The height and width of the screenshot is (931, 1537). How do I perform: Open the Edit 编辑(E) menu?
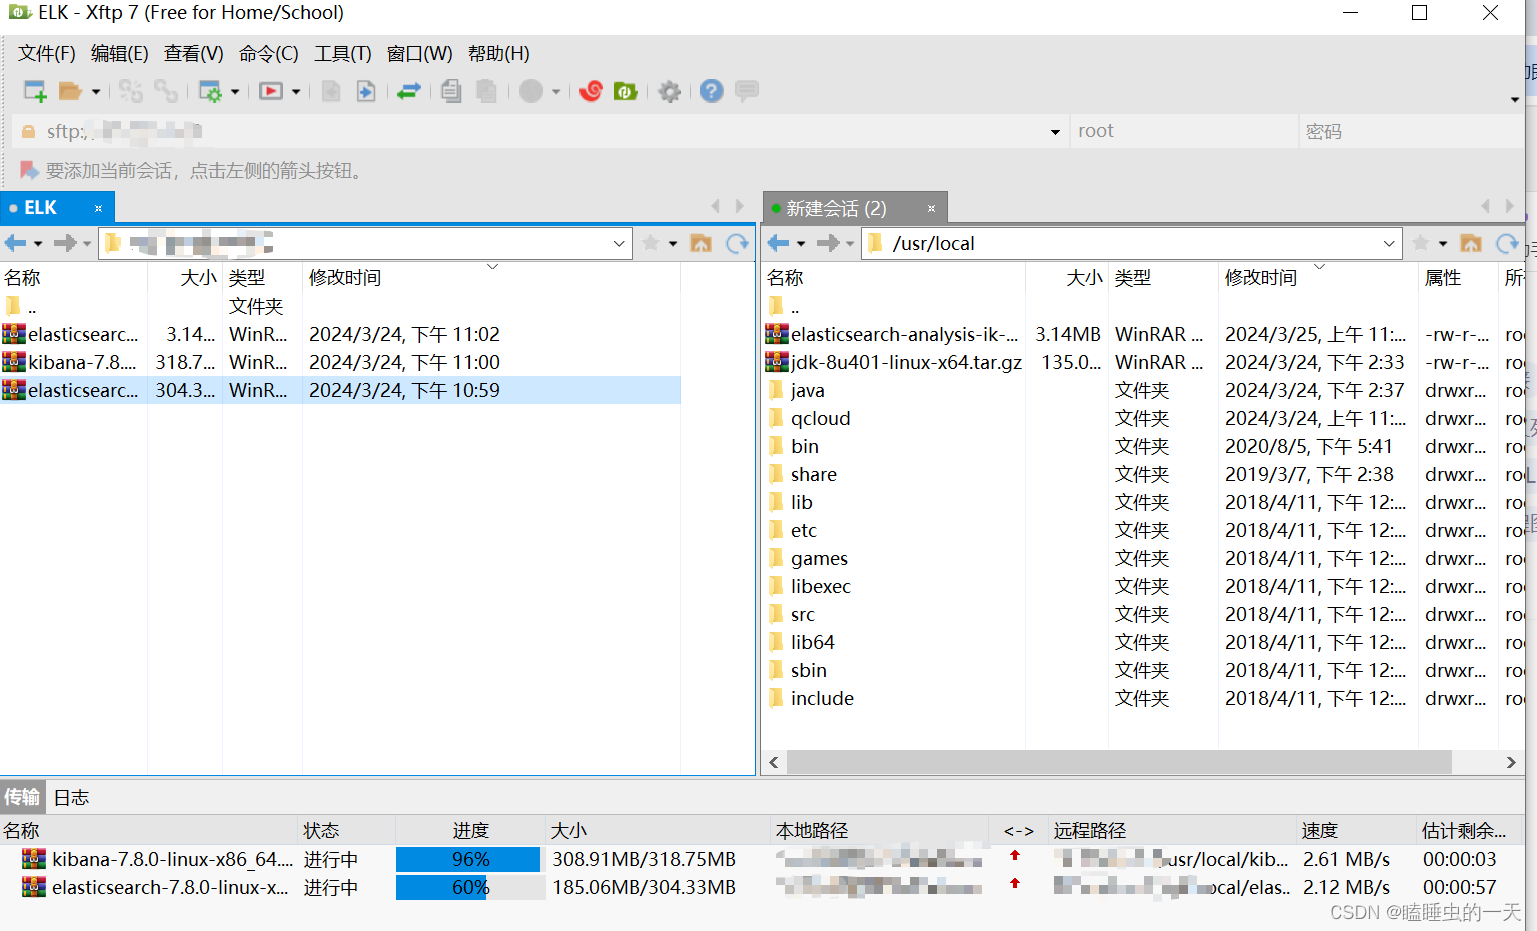coord(120,53)
